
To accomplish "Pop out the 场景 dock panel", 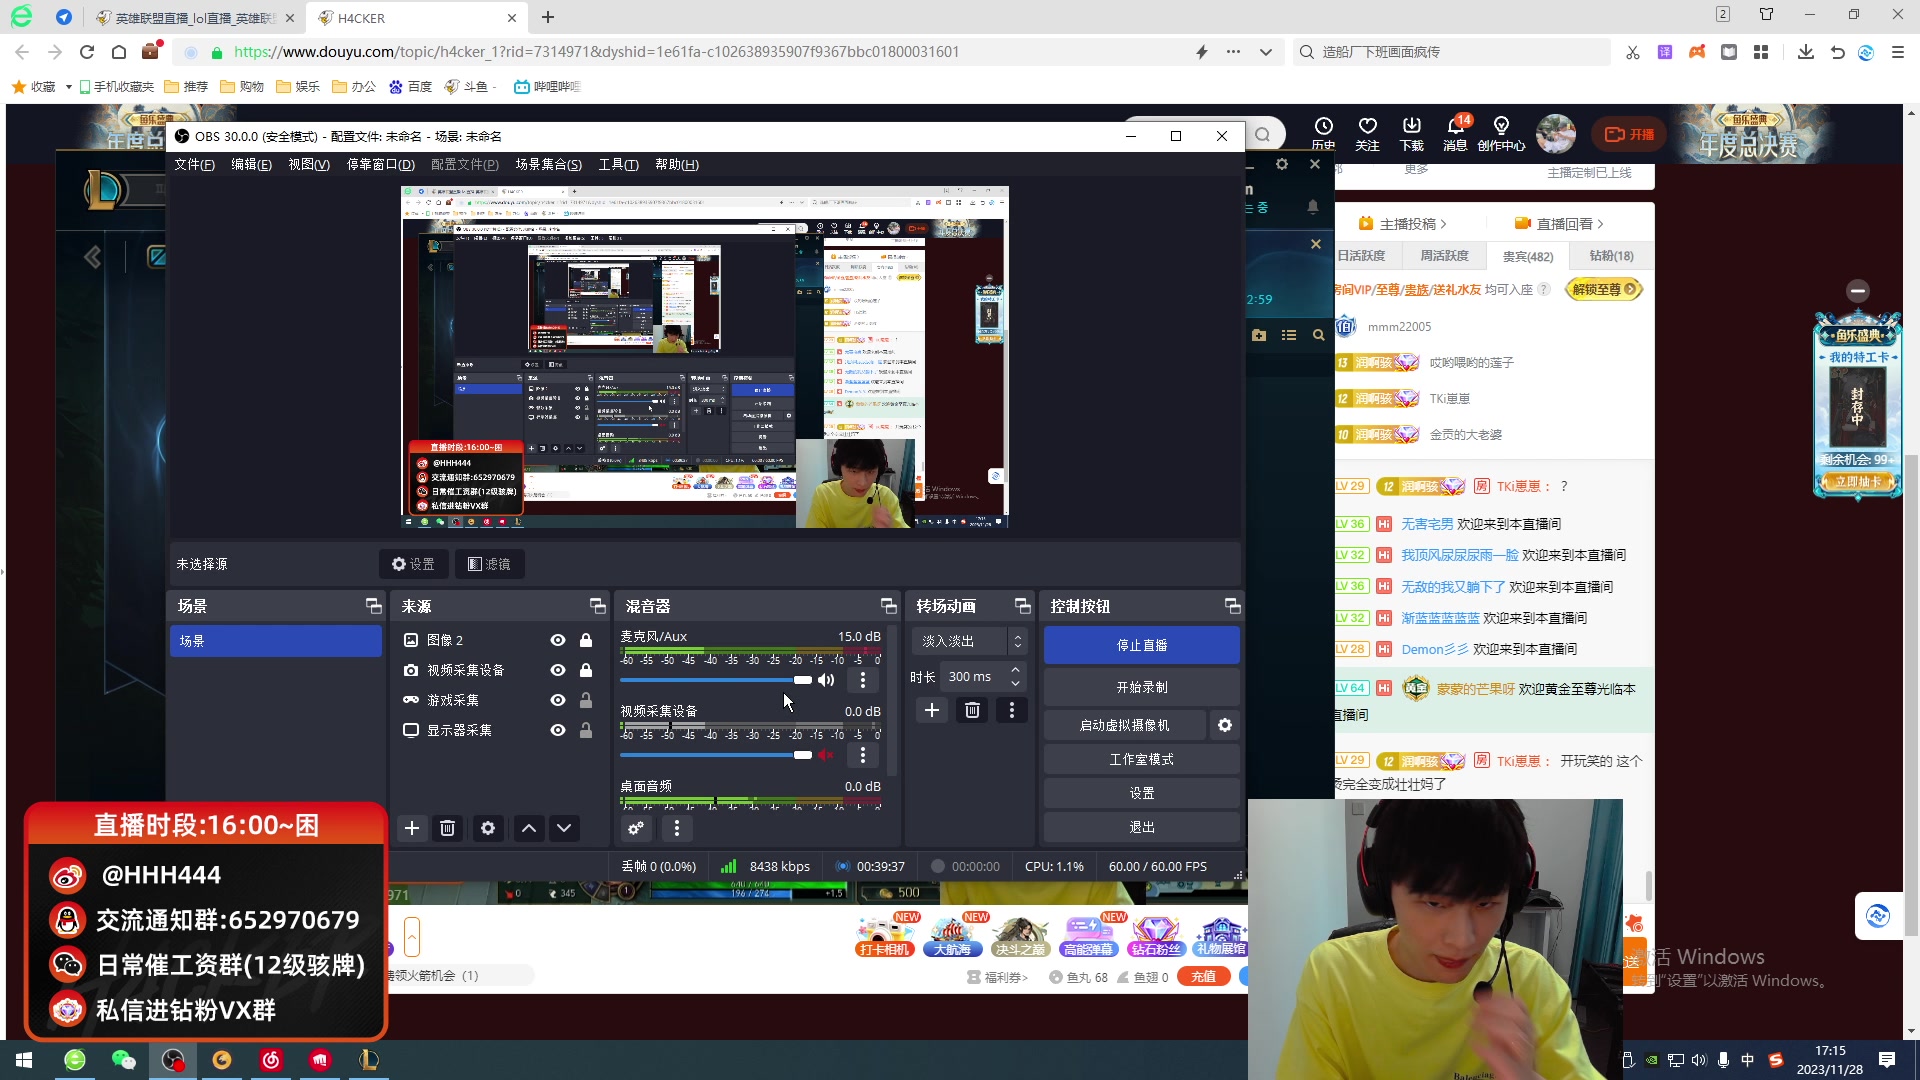I will (x=374, y=606).
